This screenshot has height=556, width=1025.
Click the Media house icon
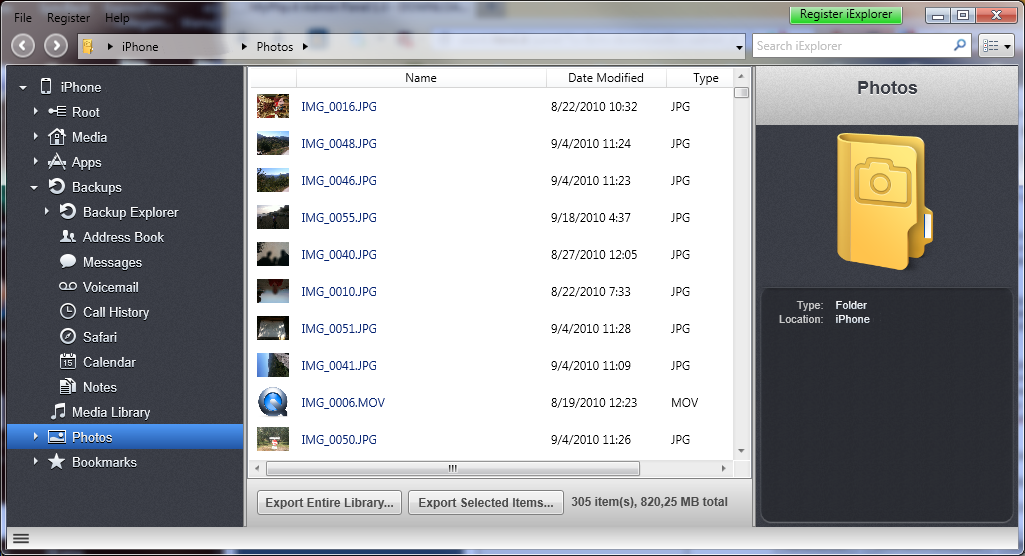click(57, 137)
